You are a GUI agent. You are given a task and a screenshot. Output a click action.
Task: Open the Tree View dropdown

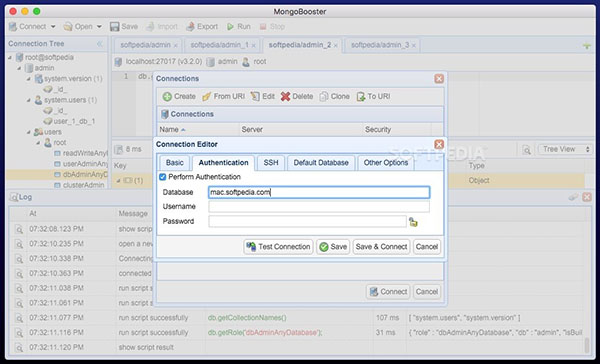566,149
